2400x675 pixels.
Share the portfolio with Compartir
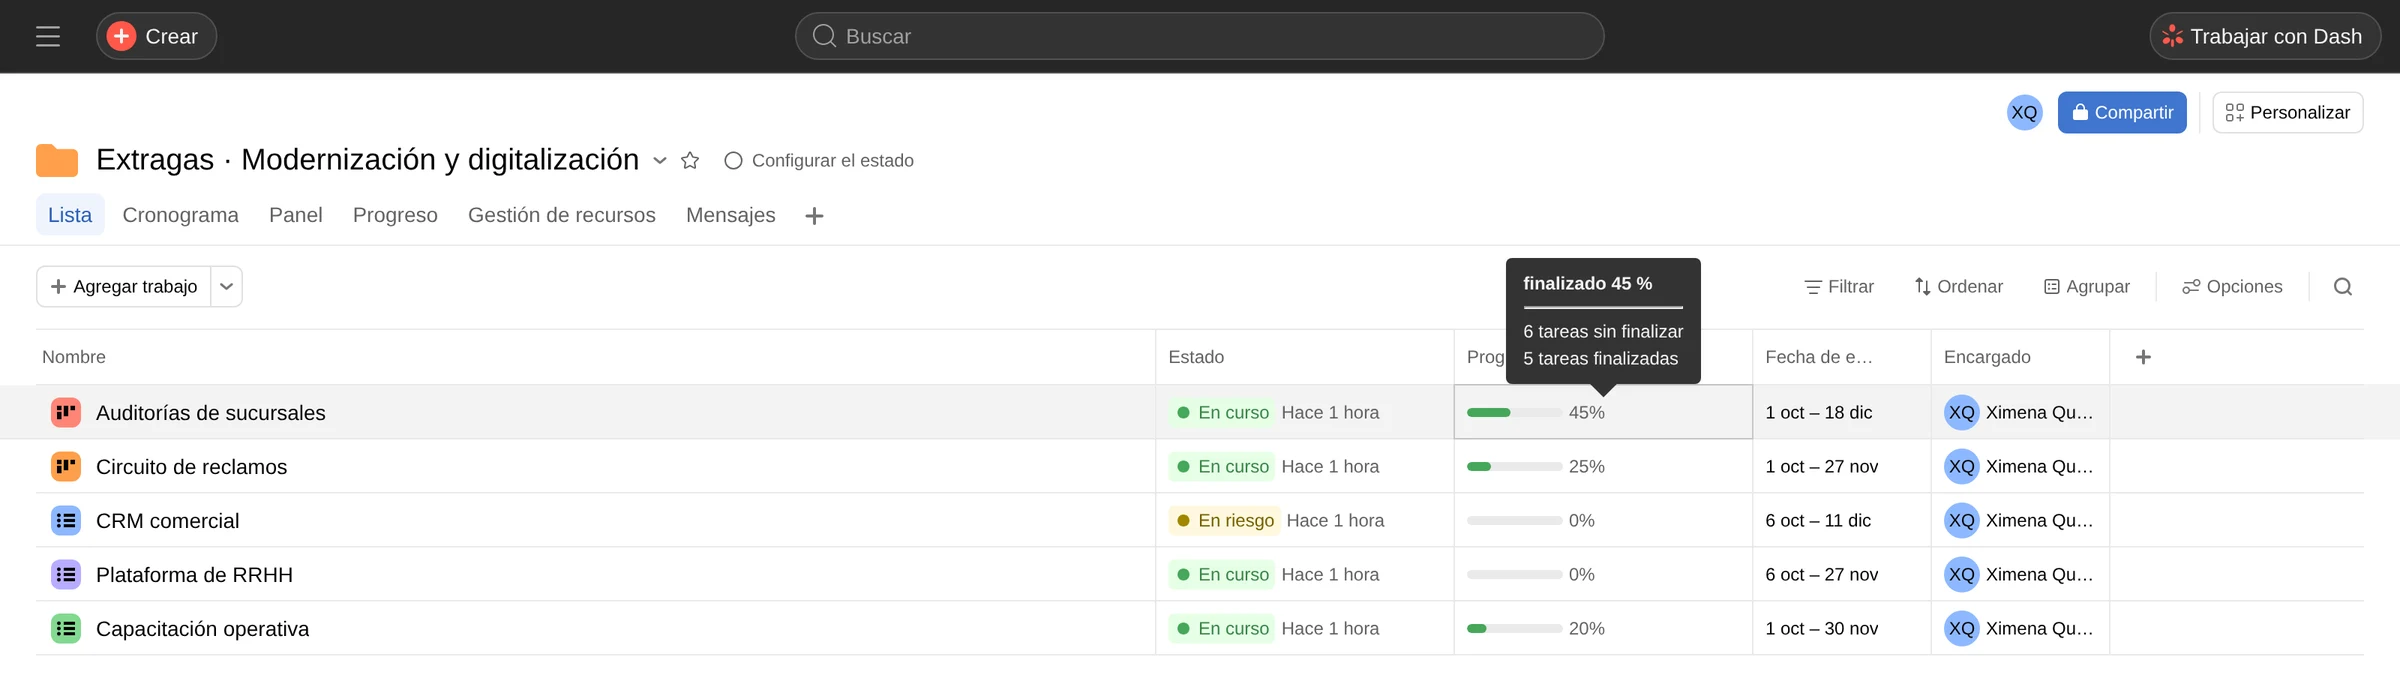coord(2122,113)
